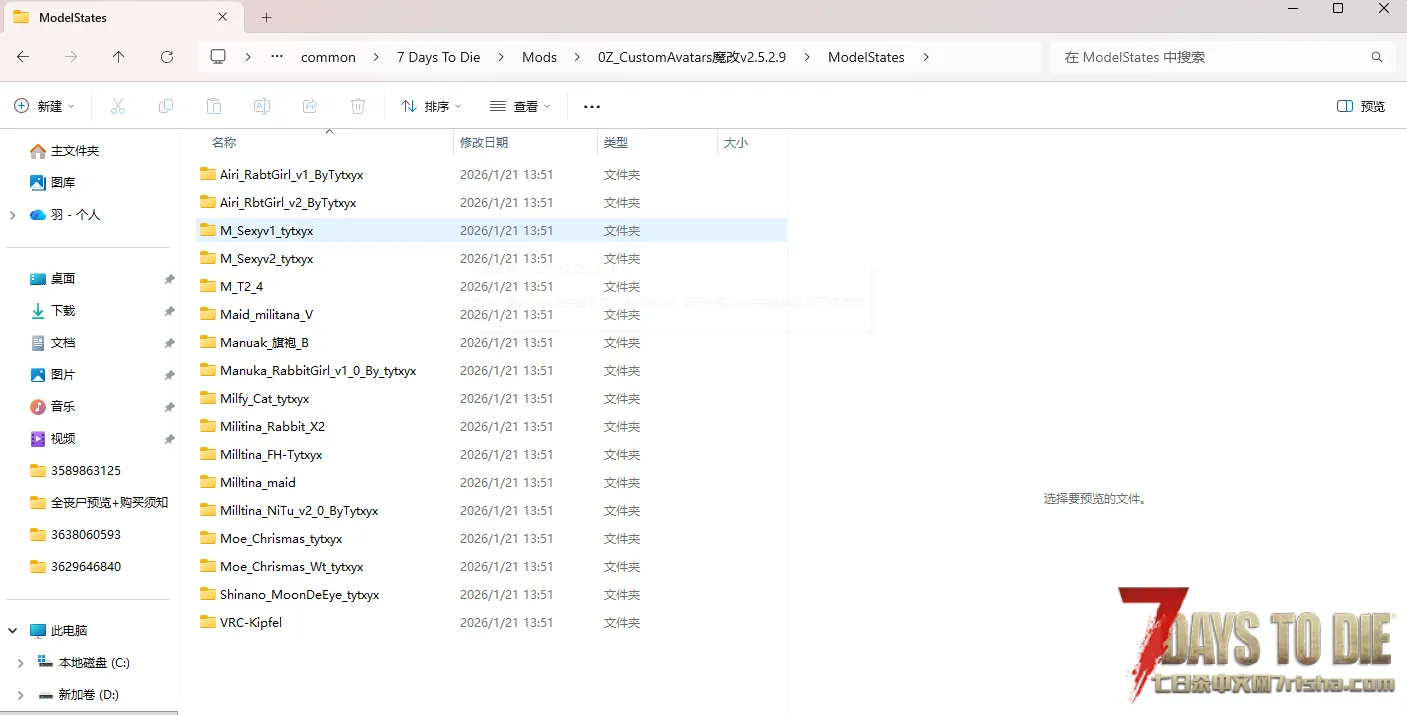Click the Delete trash can icon
This screenshot has width=1407, height=715.
[x=358, y=106]
